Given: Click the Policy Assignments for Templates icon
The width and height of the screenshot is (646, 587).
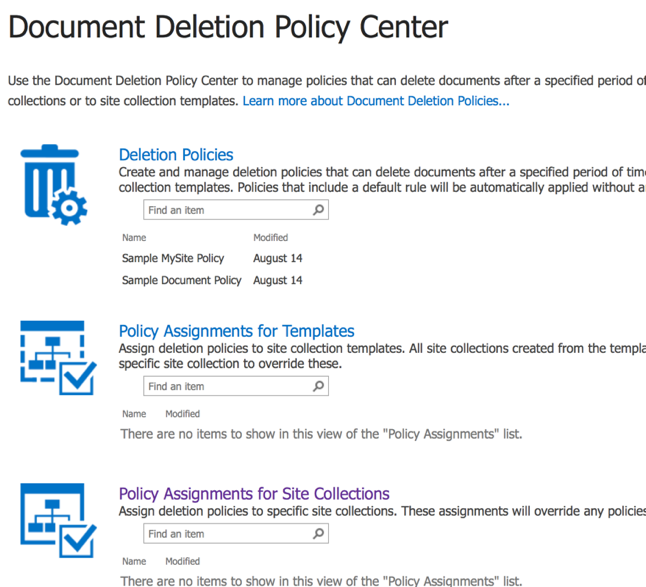Looking at the screenshot, I should pos(58,357).
